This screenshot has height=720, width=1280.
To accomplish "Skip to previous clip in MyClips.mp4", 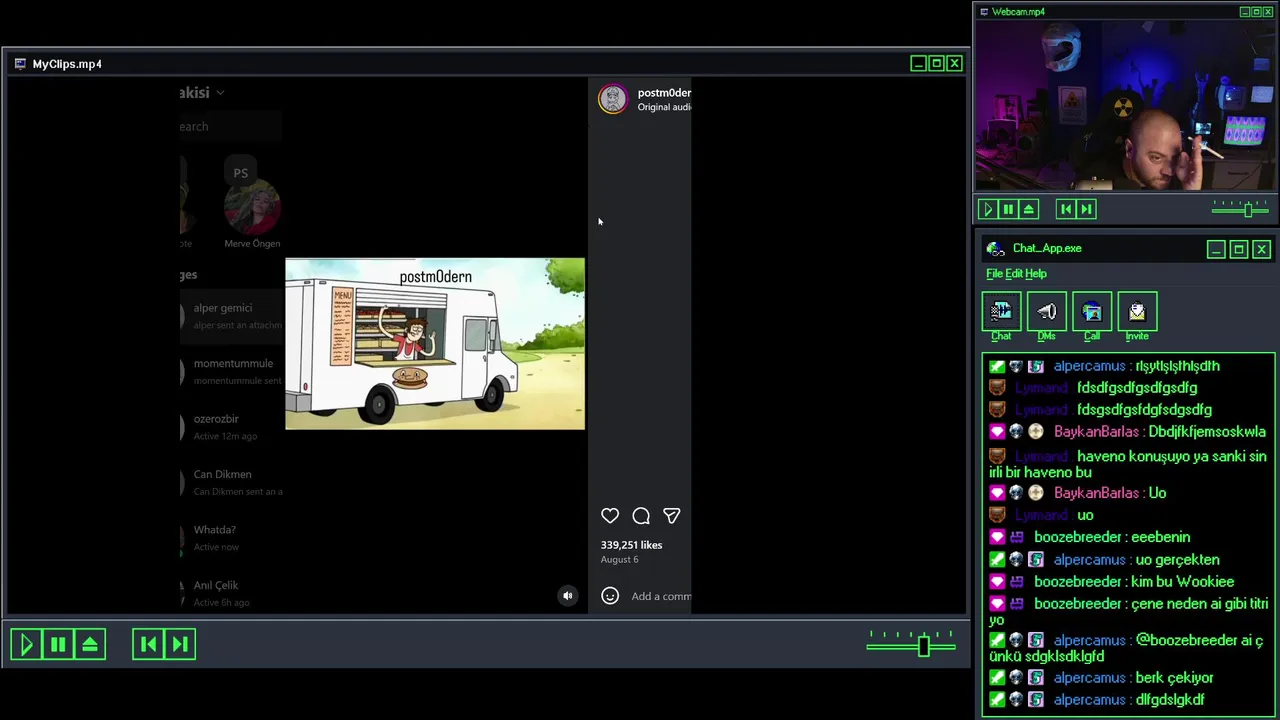I will (x=148, y=645).
